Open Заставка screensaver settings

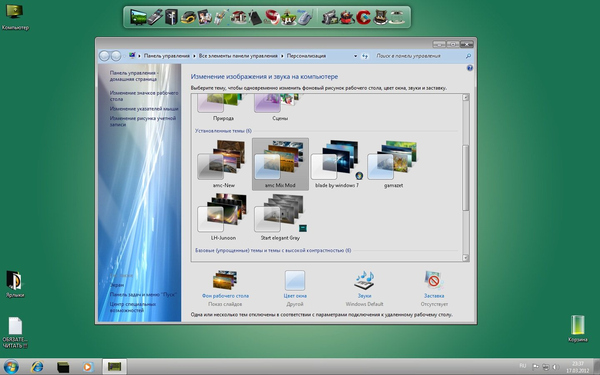click(434, 288)
